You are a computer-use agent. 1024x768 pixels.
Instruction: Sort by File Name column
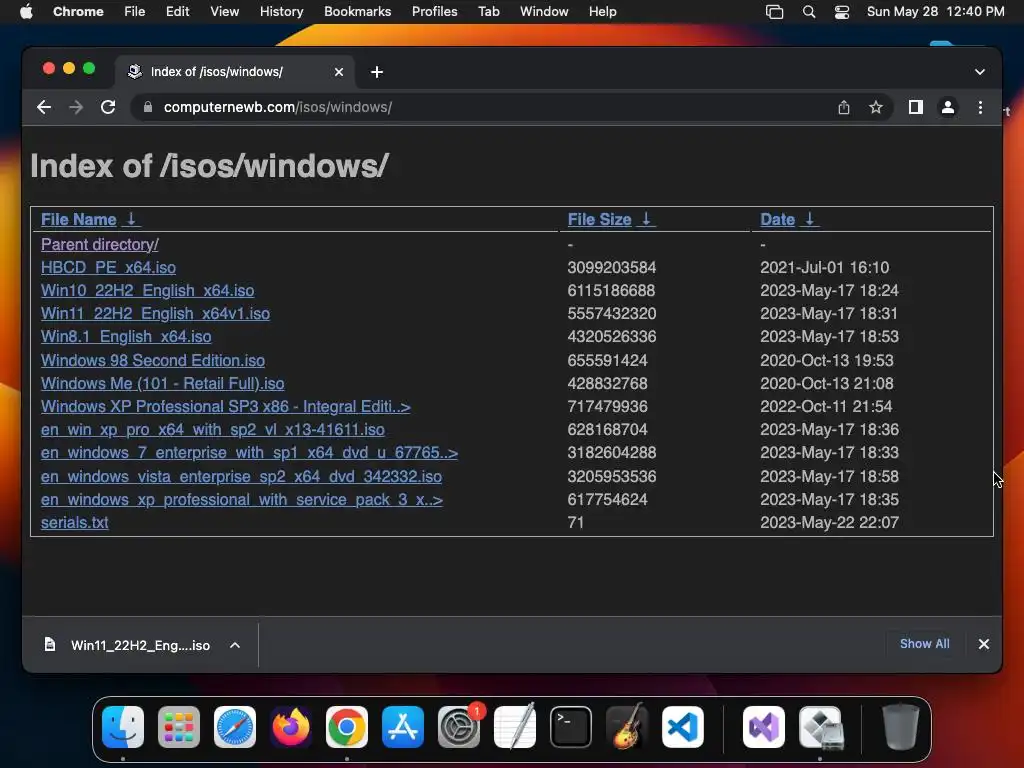point(78,219)
